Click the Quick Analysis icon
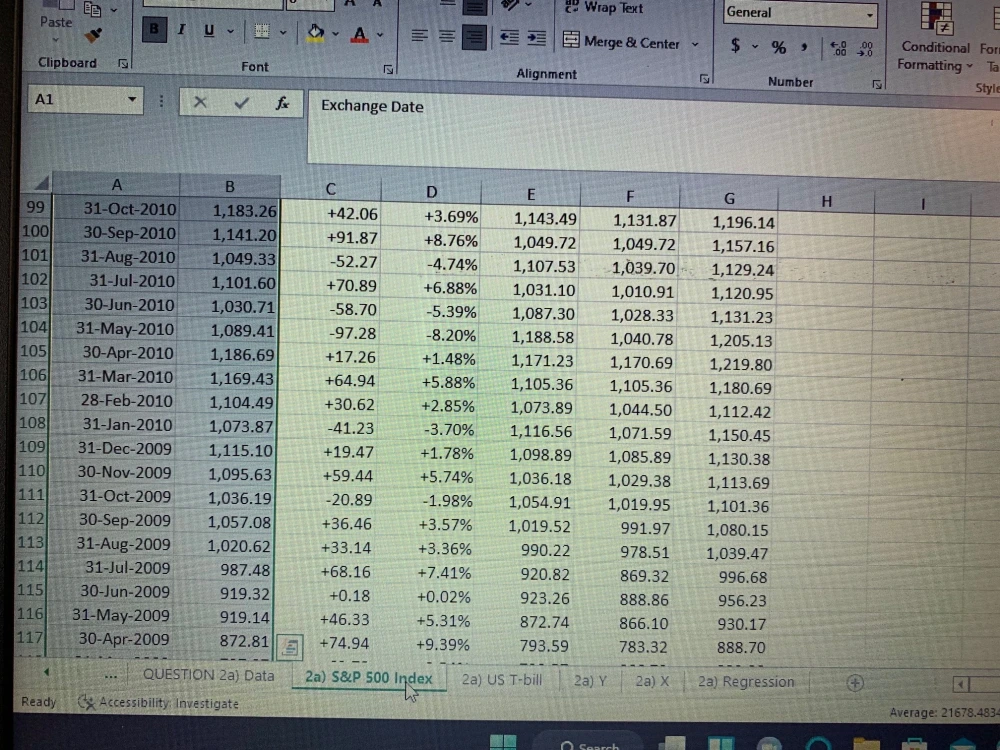 click(x=290, y=647)
